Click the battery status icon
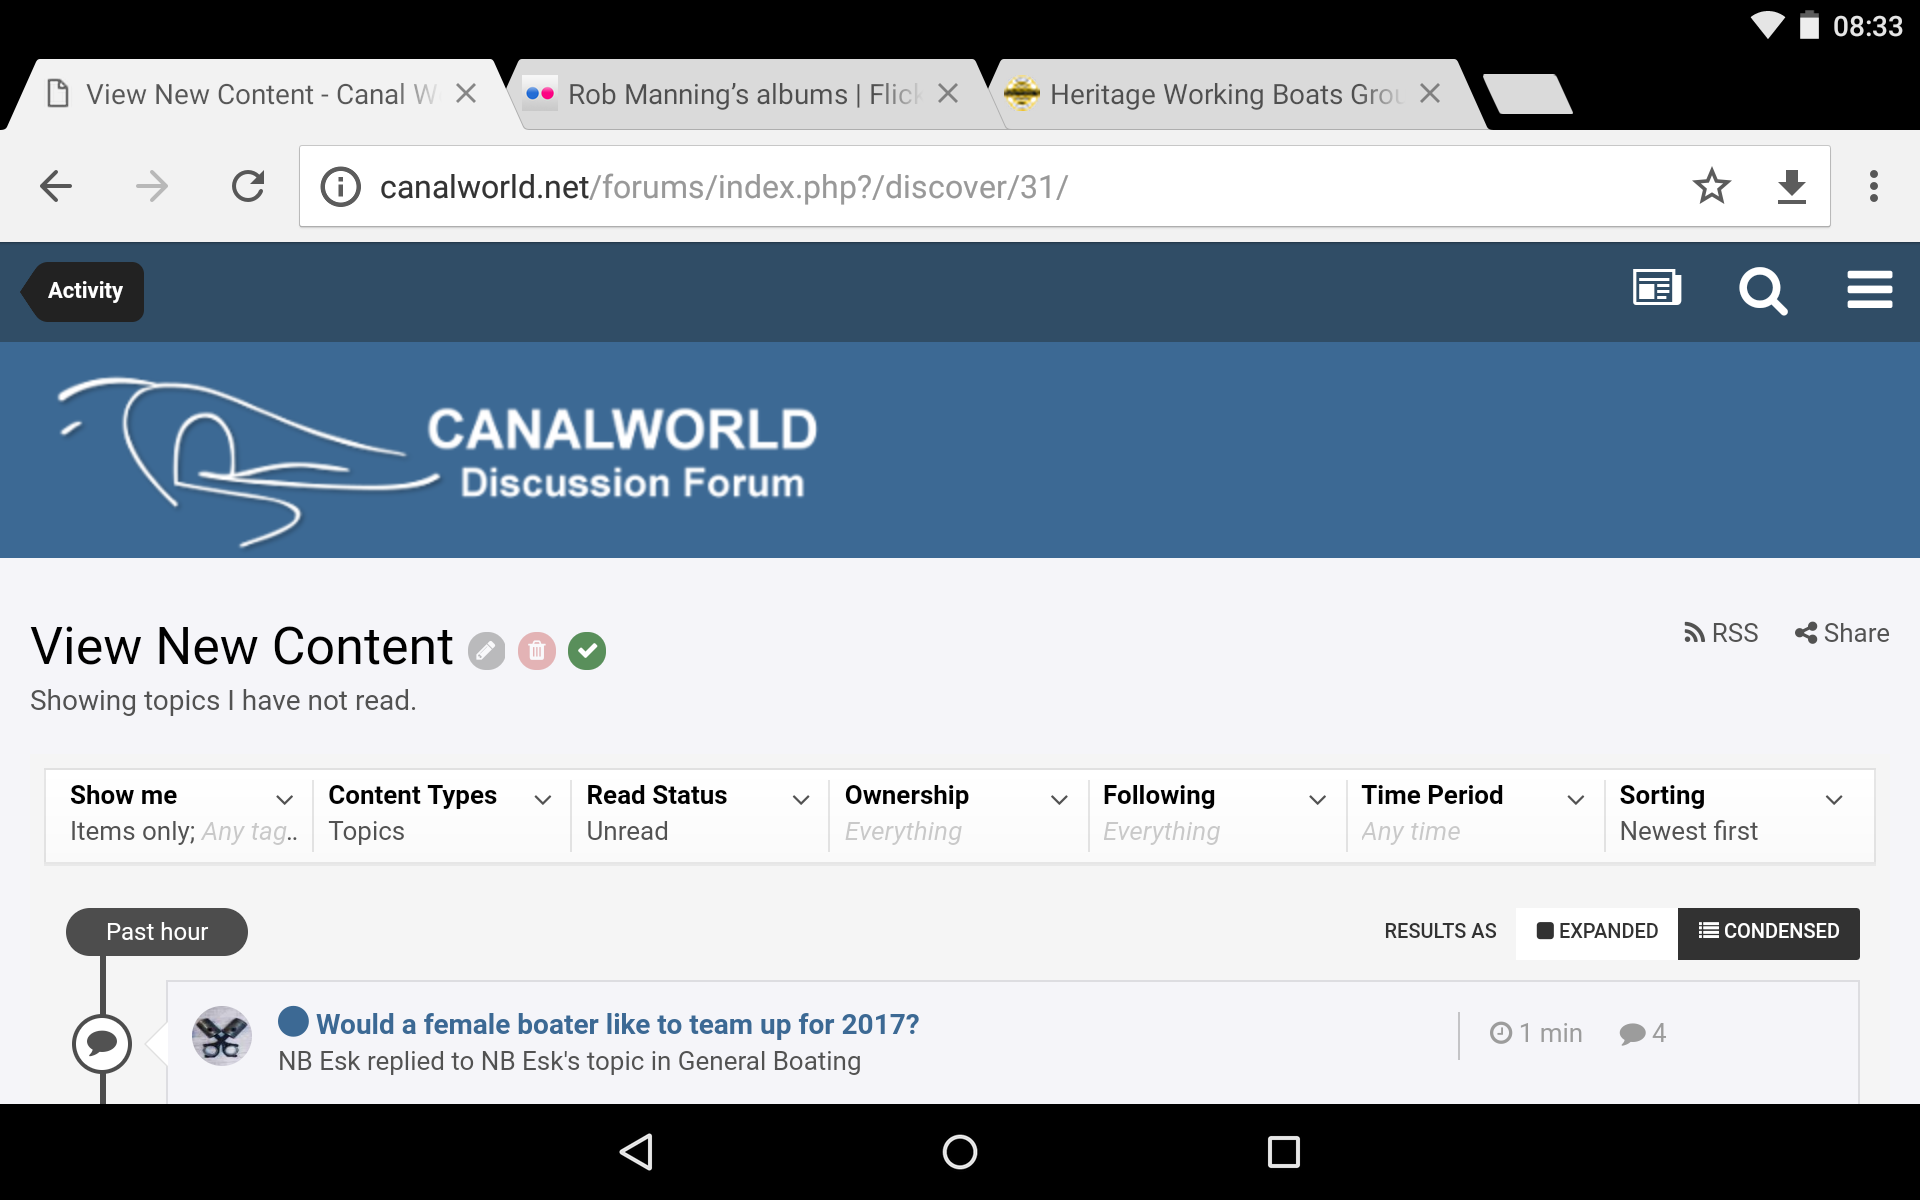Image resolution: width=1920 pixels, height=1200 pixels. [x=1809, y=25]
